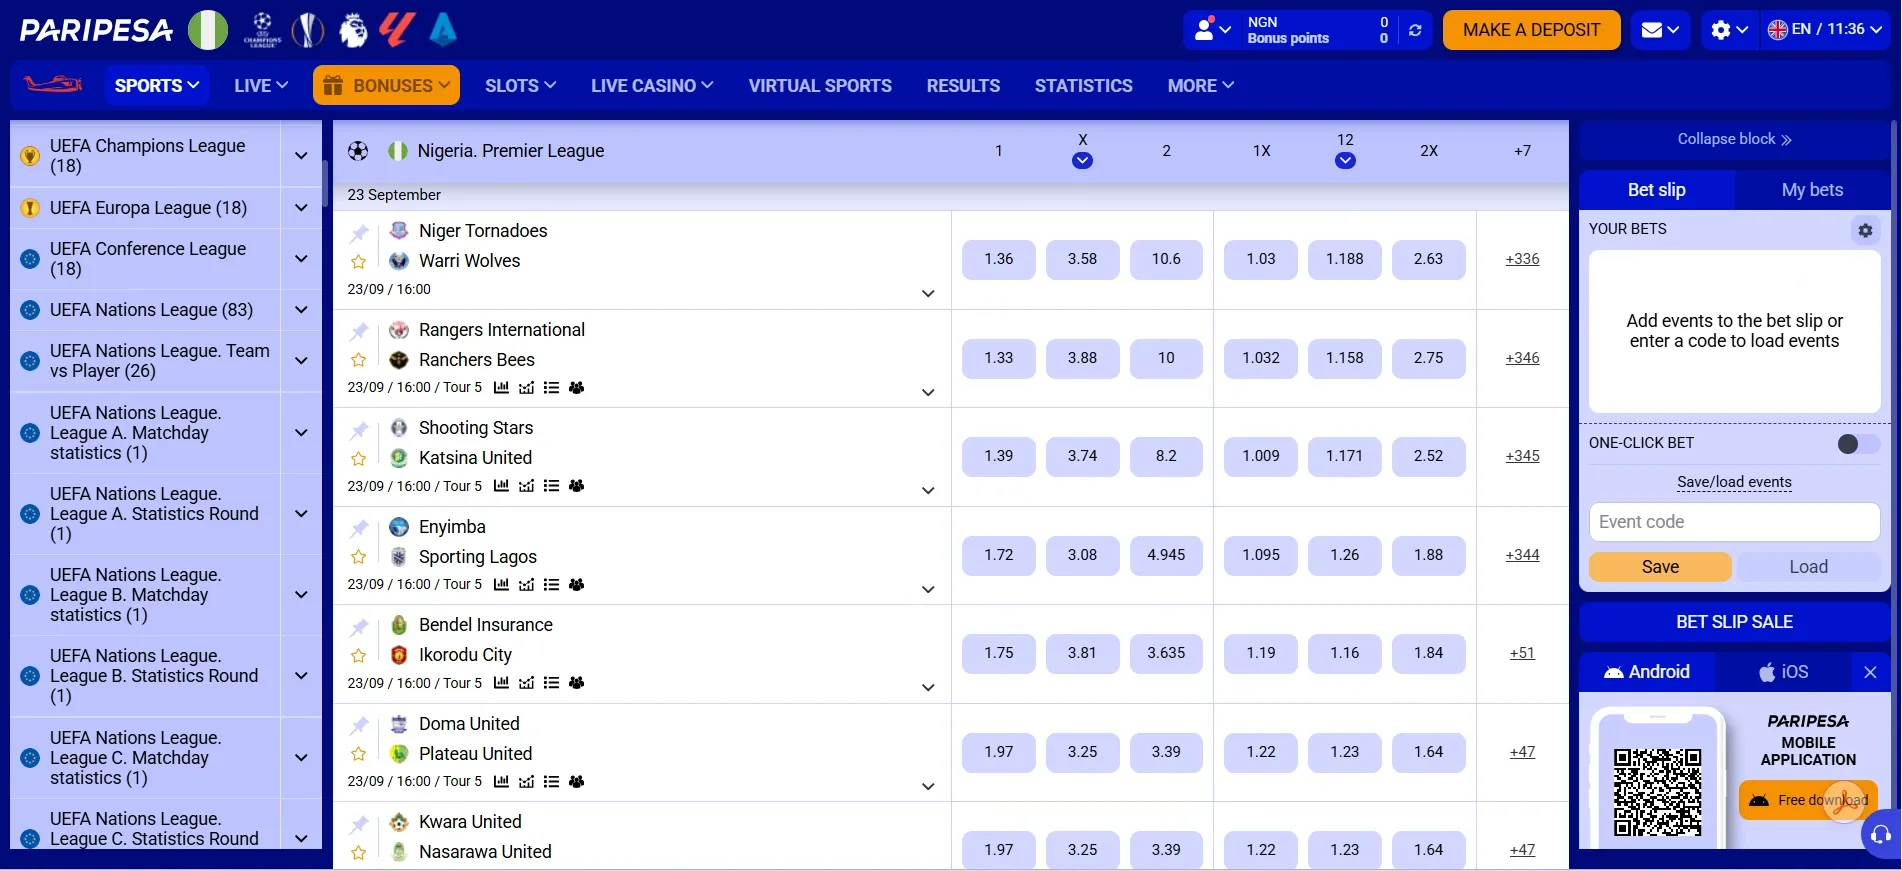The image size is (1902, 871).
Task: Click the Save button in bet slip
Action: tap(1660, 567)
